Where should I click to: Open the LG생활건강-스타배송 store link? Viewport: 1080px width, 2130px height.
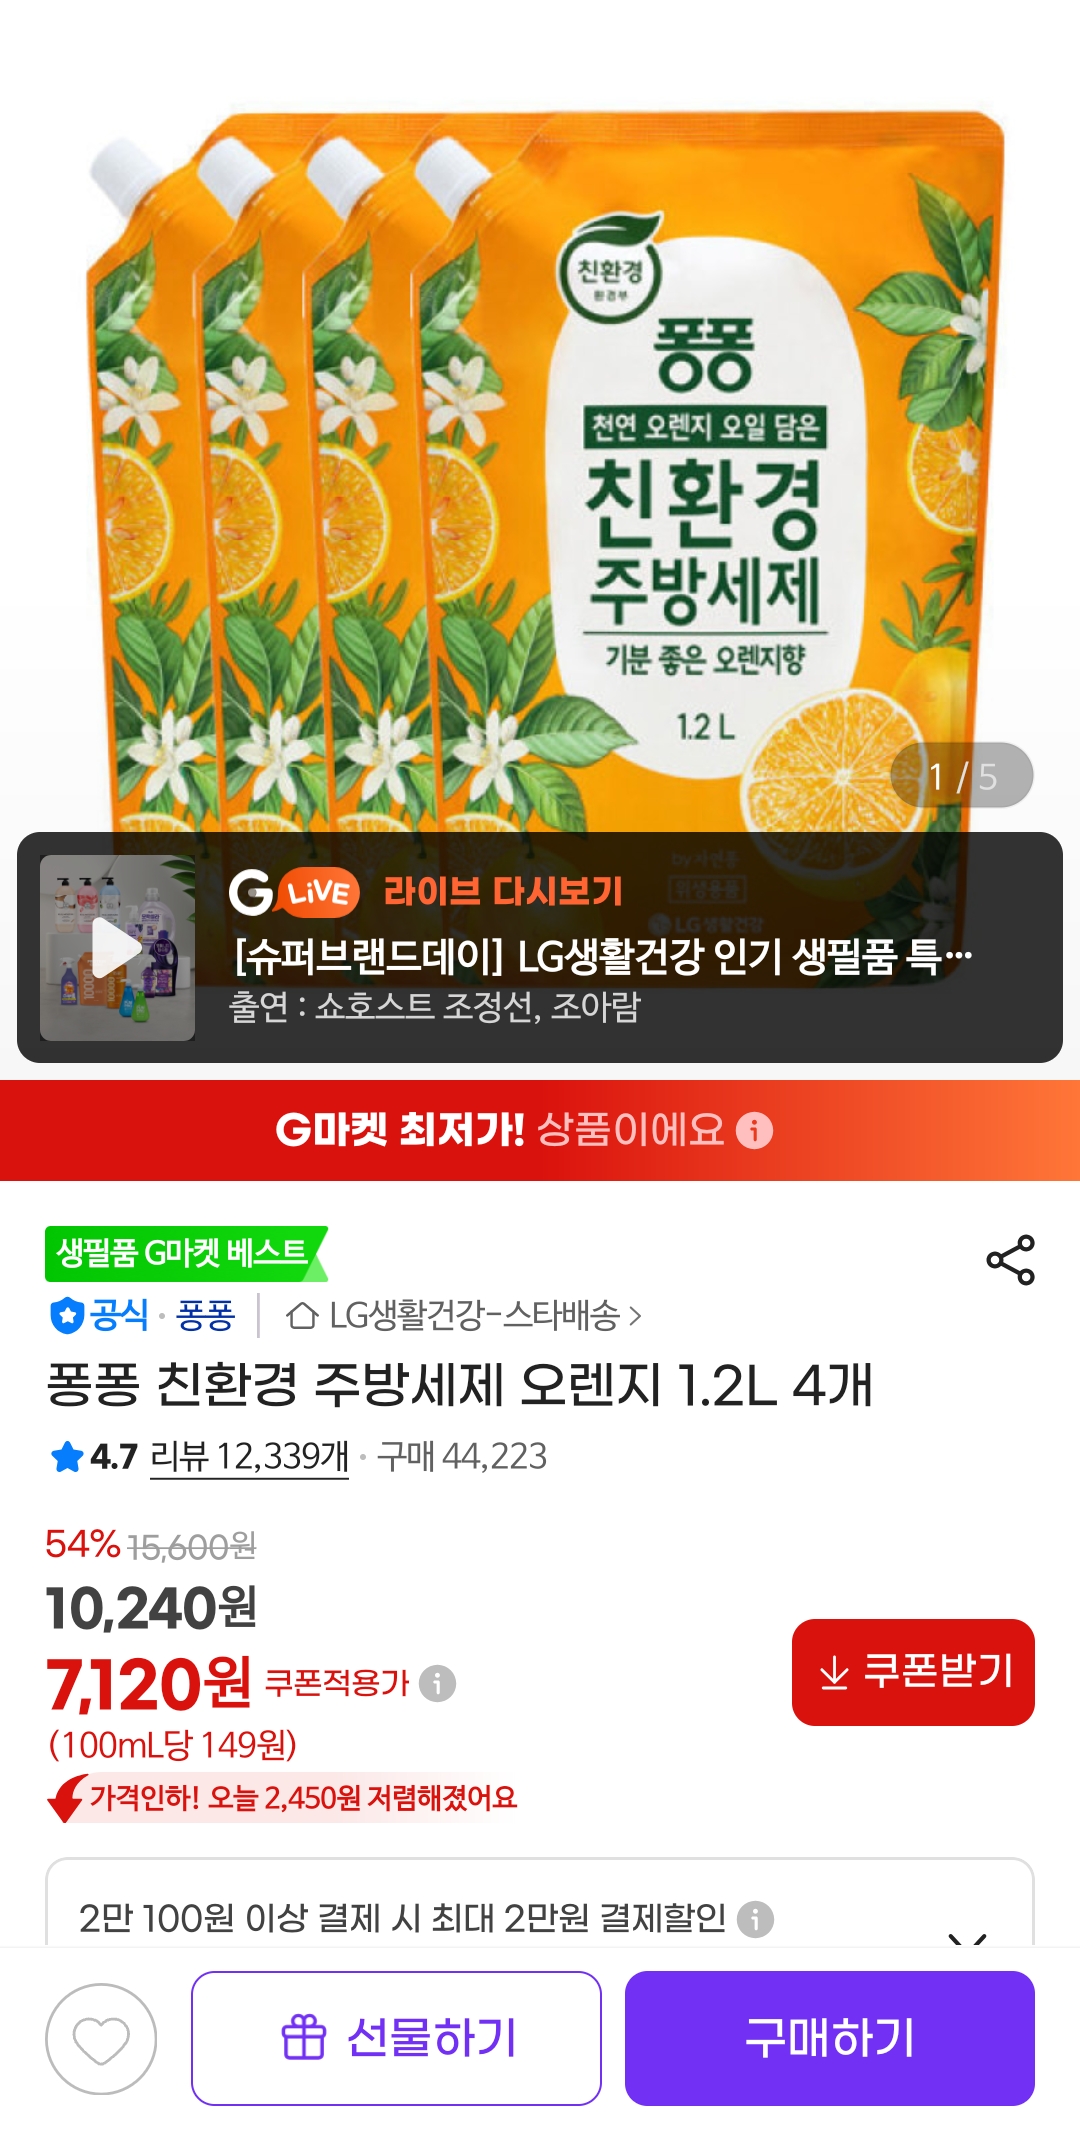464,1315
